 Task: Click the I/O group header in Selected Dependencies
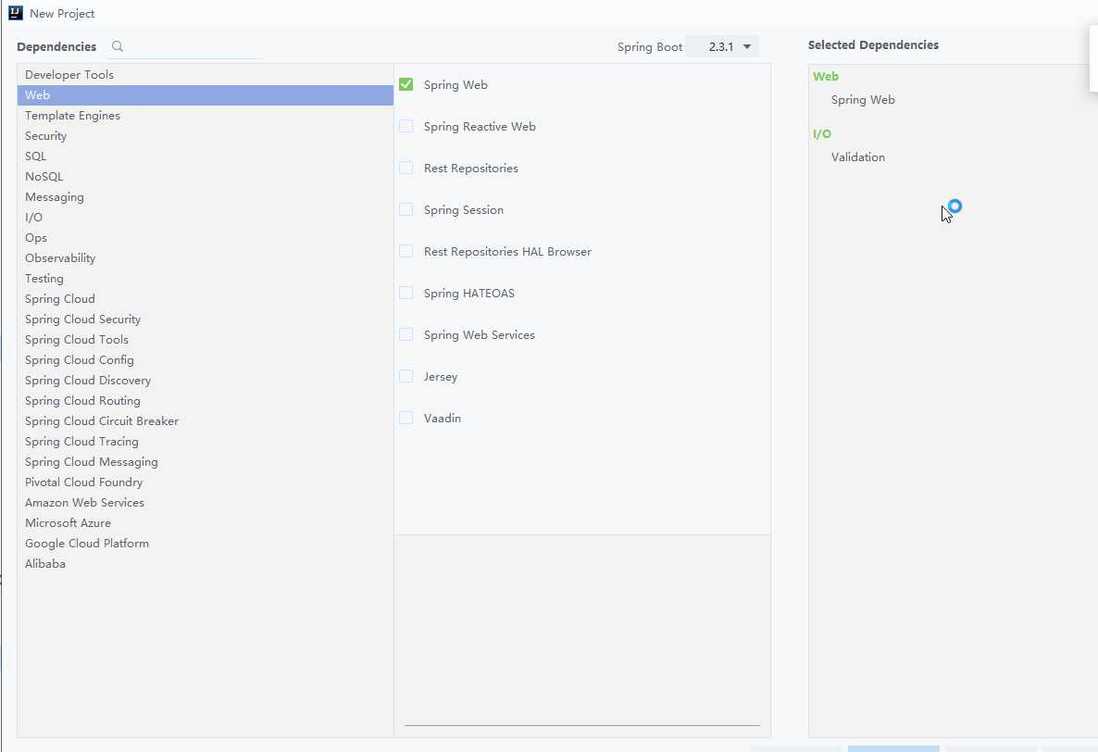click(822, 133)
